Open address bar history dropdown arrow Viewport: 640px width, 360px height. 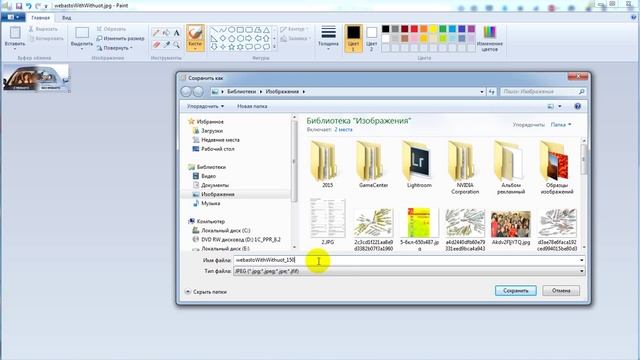482,92
